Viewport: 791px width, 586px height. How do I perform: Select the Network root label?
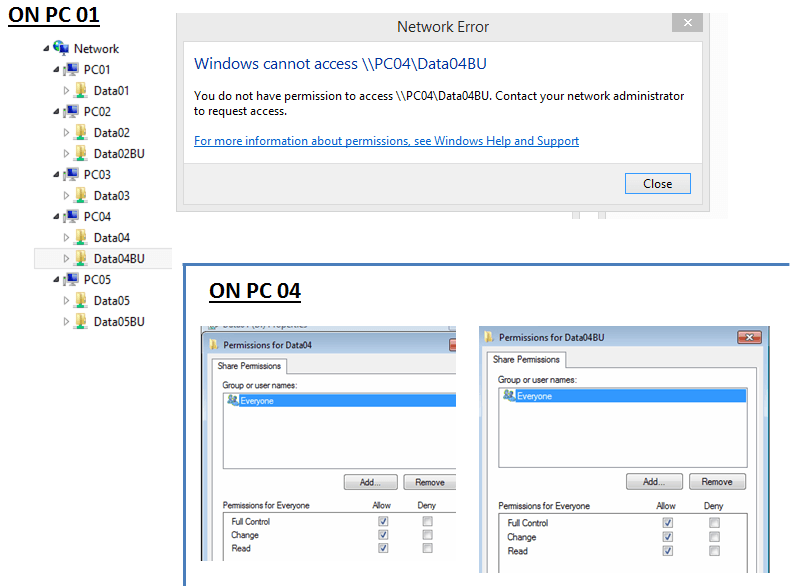pyautogui.click(x=96, y=48)
